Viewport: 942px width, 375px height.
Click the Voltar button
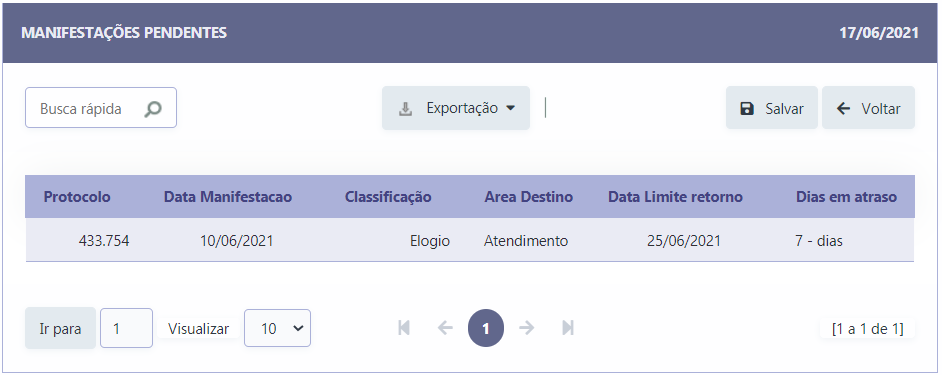point(868,108)
